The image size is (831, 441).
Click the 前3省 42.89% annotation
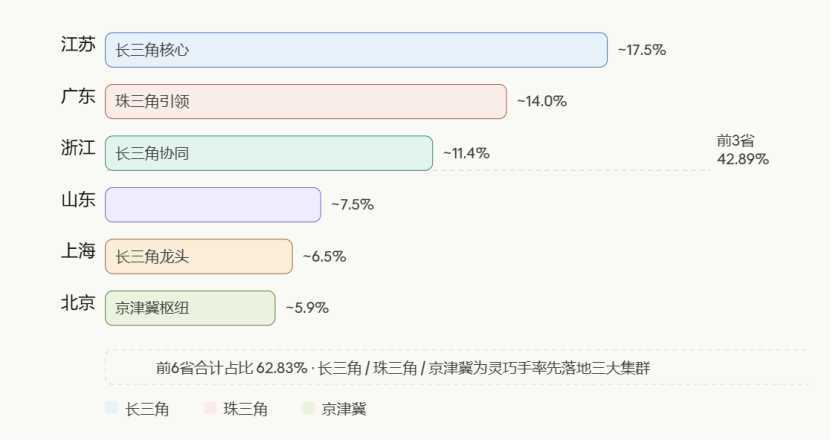pos(742,150)
